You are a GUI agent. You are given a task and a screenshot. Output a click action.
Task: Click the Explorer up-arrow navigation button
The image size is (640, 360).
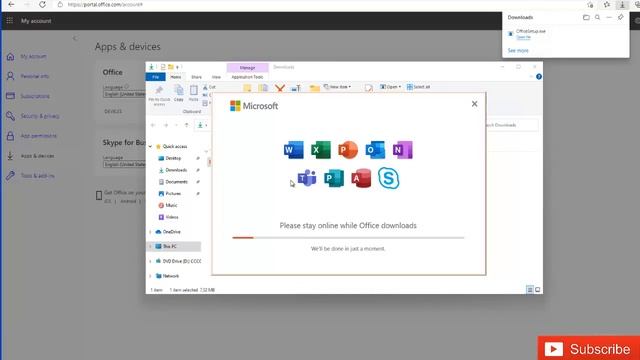(187, 125)
